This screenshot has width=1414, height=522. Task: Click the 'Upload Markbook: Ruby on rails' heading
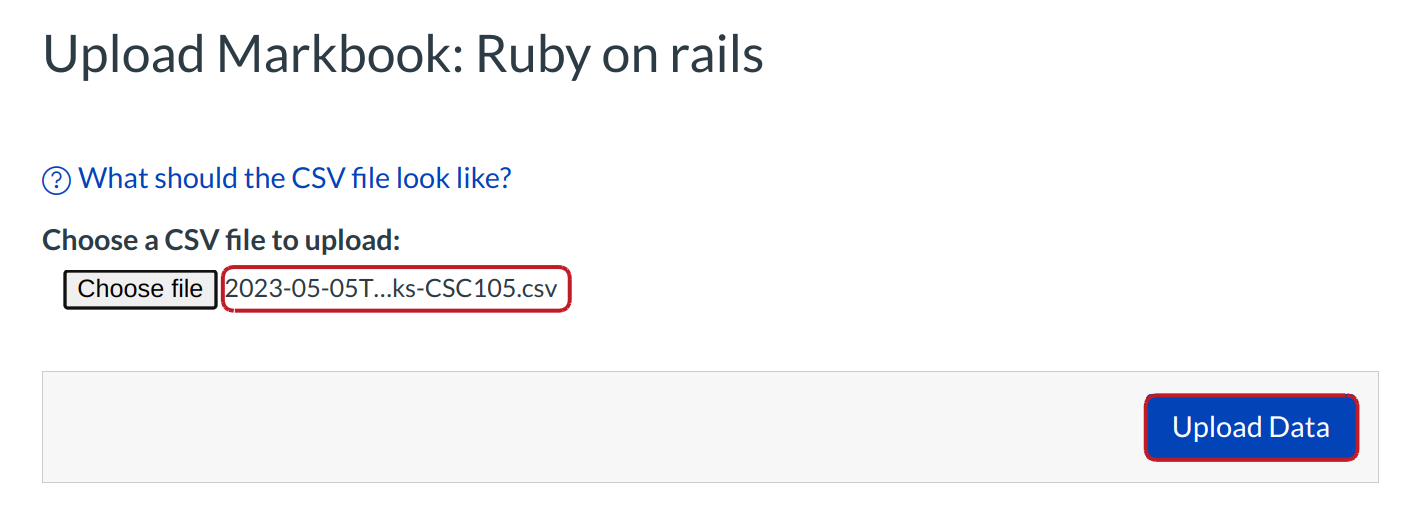[403, 55]
